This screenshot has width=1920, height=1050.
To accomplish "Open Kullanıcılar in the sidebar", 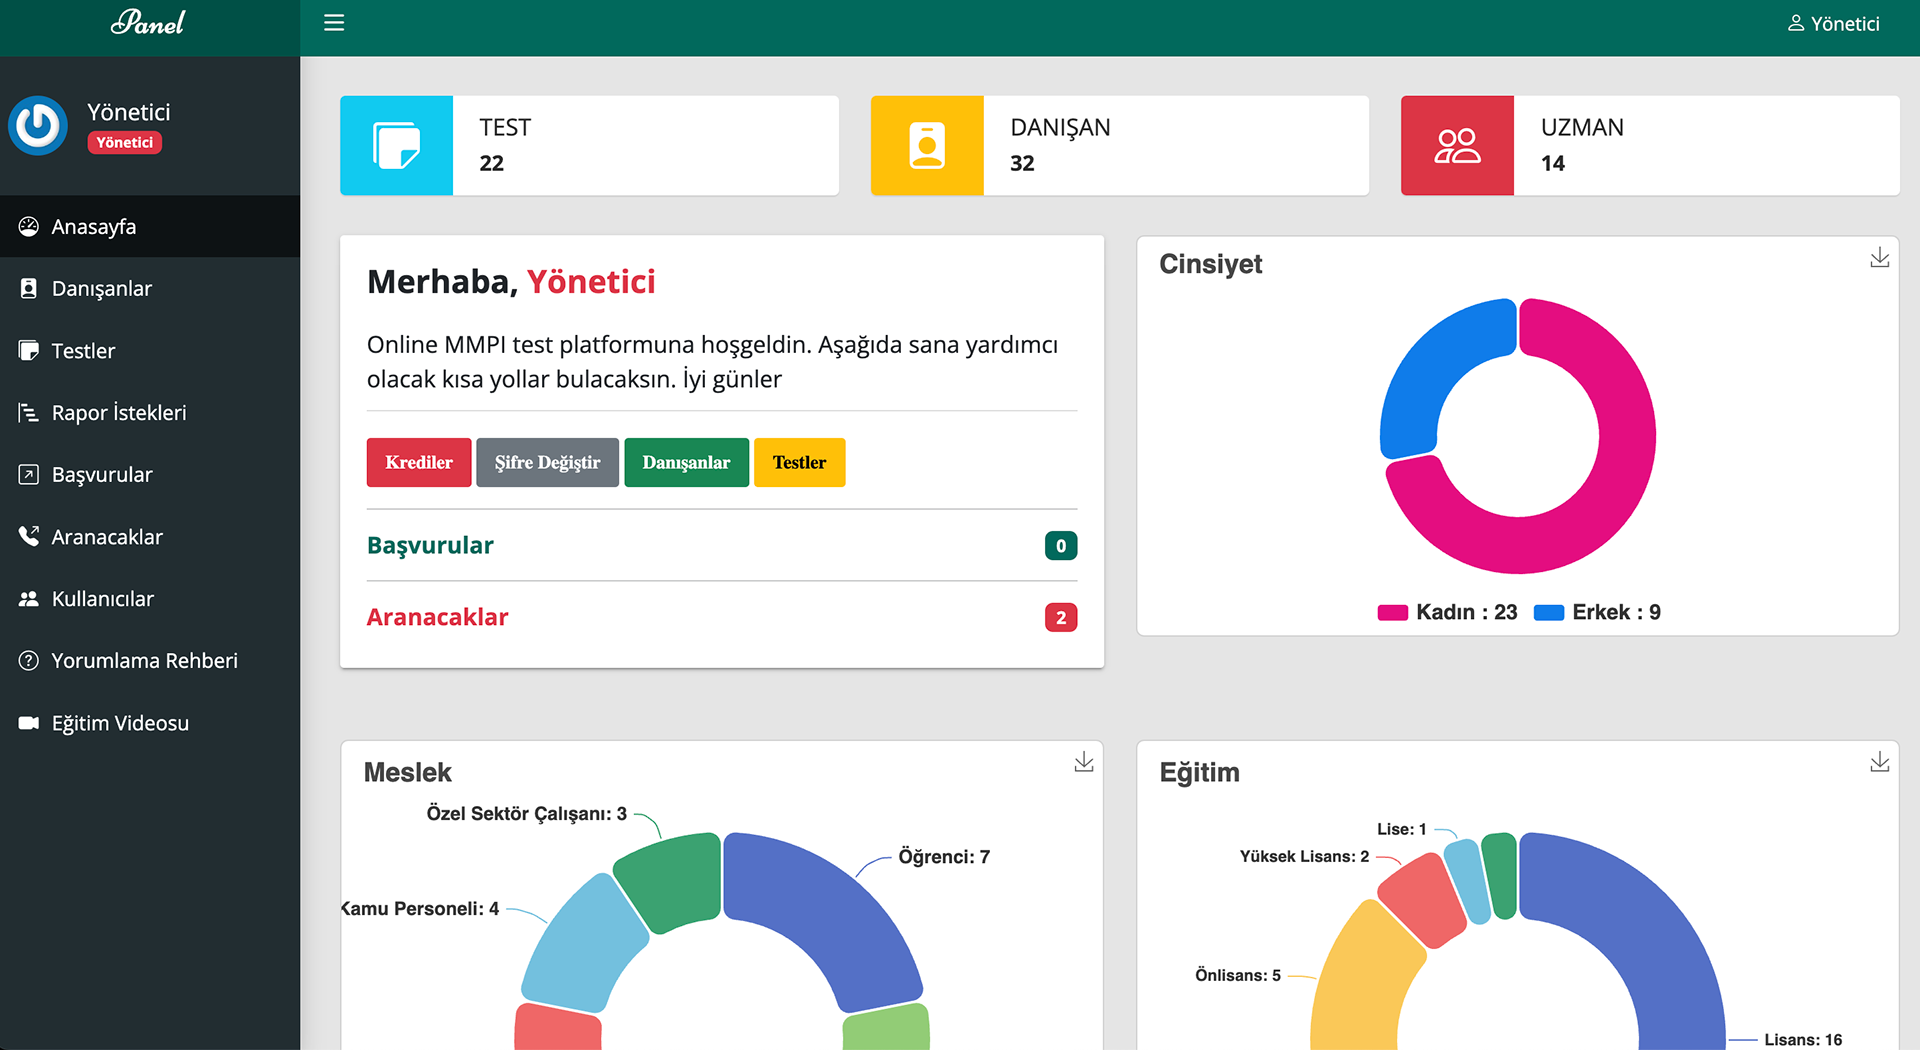I will 150,599.
